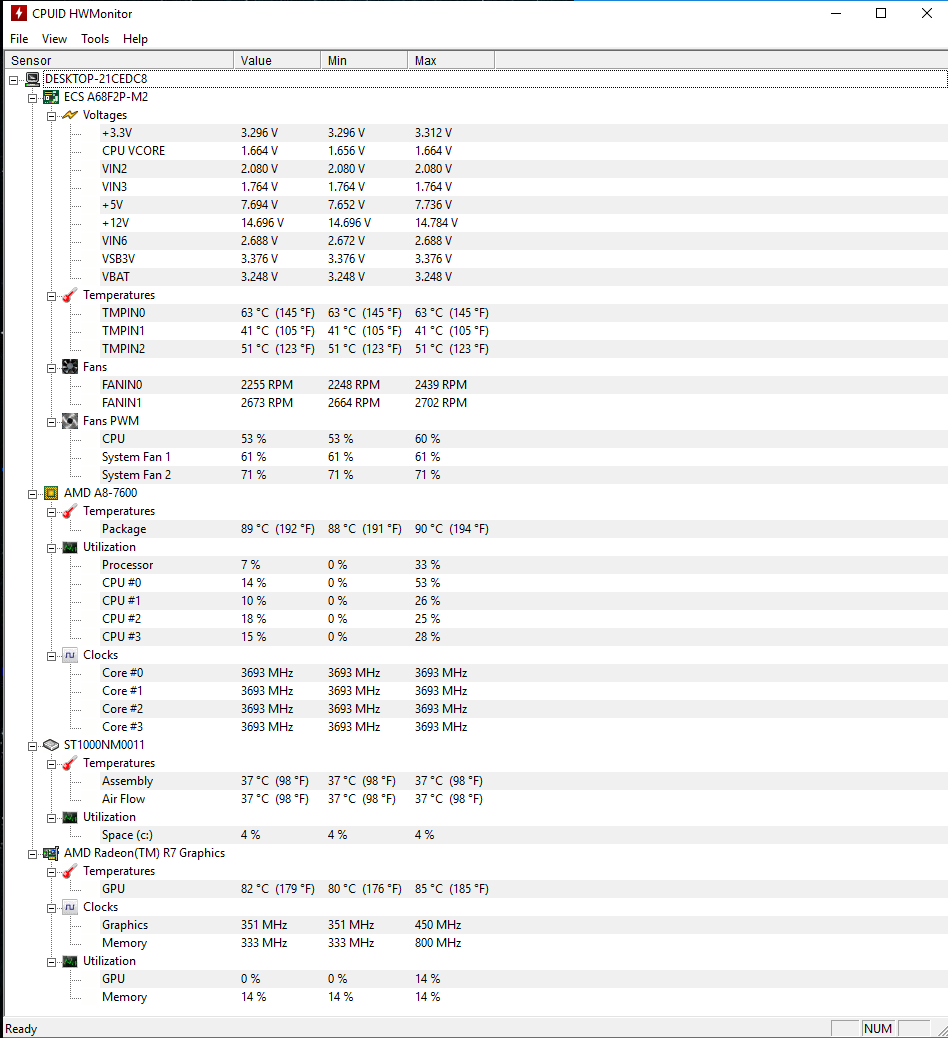Select the Processor utilization row
Screen dimensions: 948x1038
coord(524,565)
